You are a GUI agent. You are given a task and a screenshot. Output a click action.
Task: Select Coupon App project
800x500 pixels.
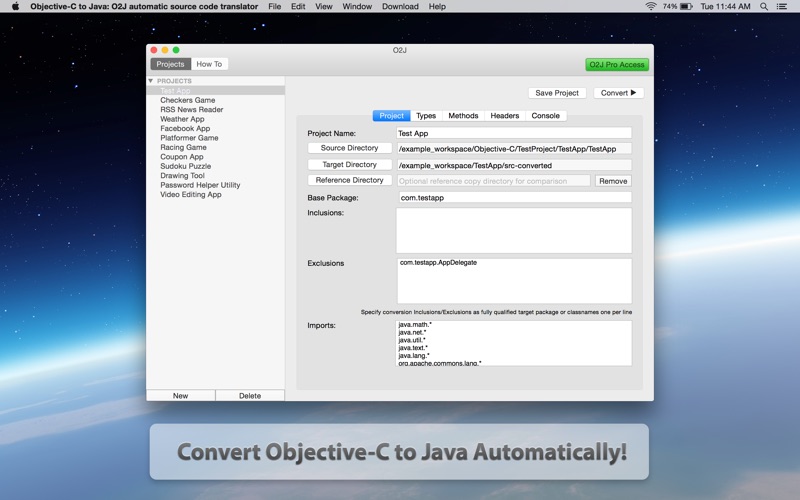tap(215, 157)
